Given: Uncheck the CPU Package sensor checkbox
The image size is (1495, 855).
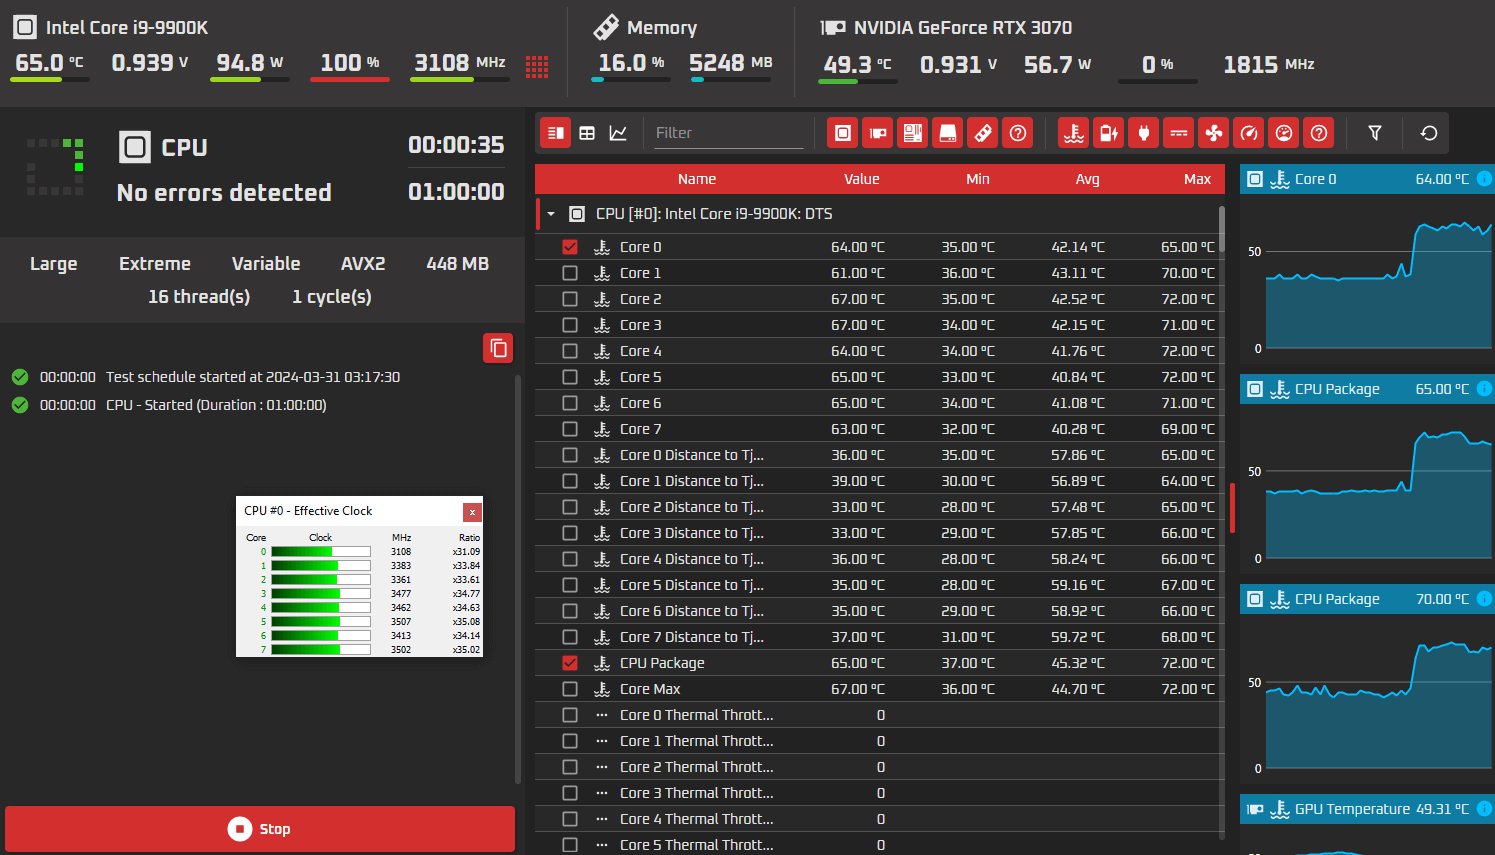Looking at the screenshot, I should pos(570,663).
